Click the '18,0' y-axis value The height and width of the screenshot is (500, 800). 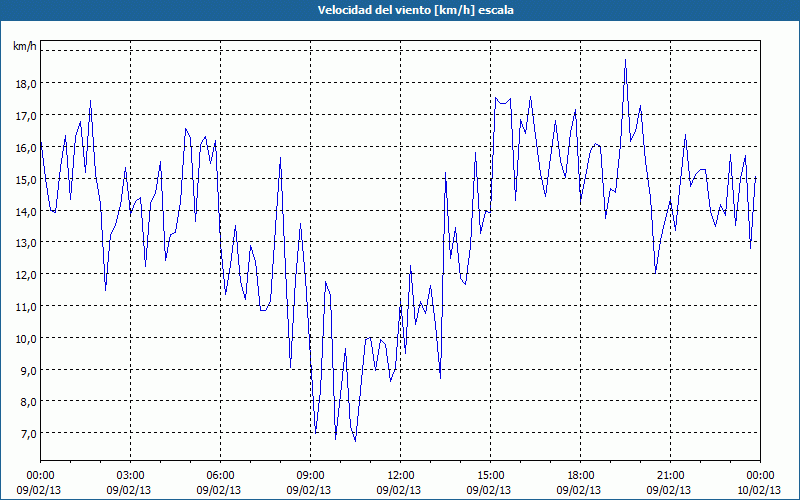click(26, 84)
